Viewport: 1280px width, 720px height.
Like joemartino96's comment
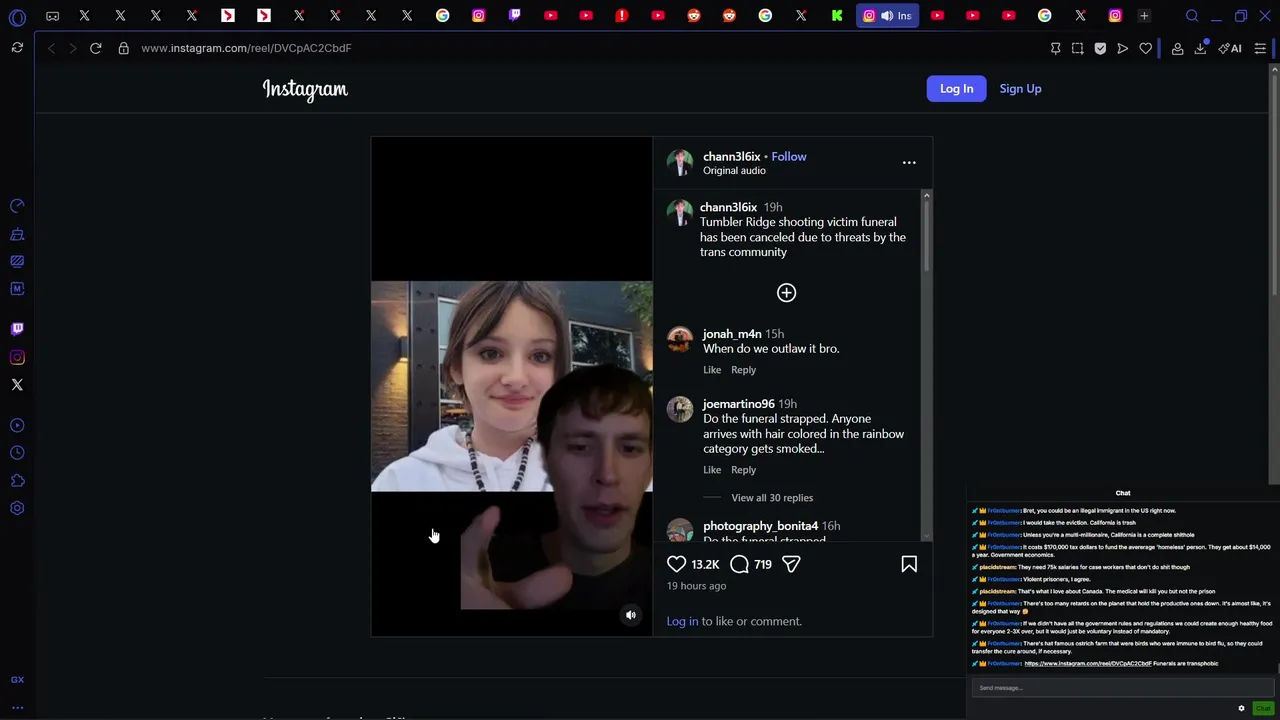pos(712,470)
